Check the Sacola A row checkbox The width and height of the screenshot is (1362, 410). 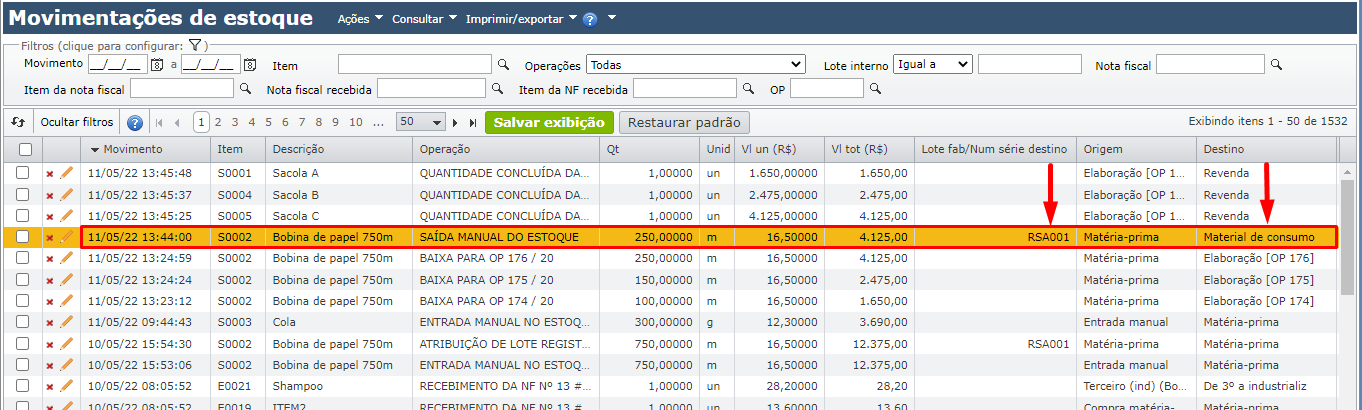tap(23, 173)
